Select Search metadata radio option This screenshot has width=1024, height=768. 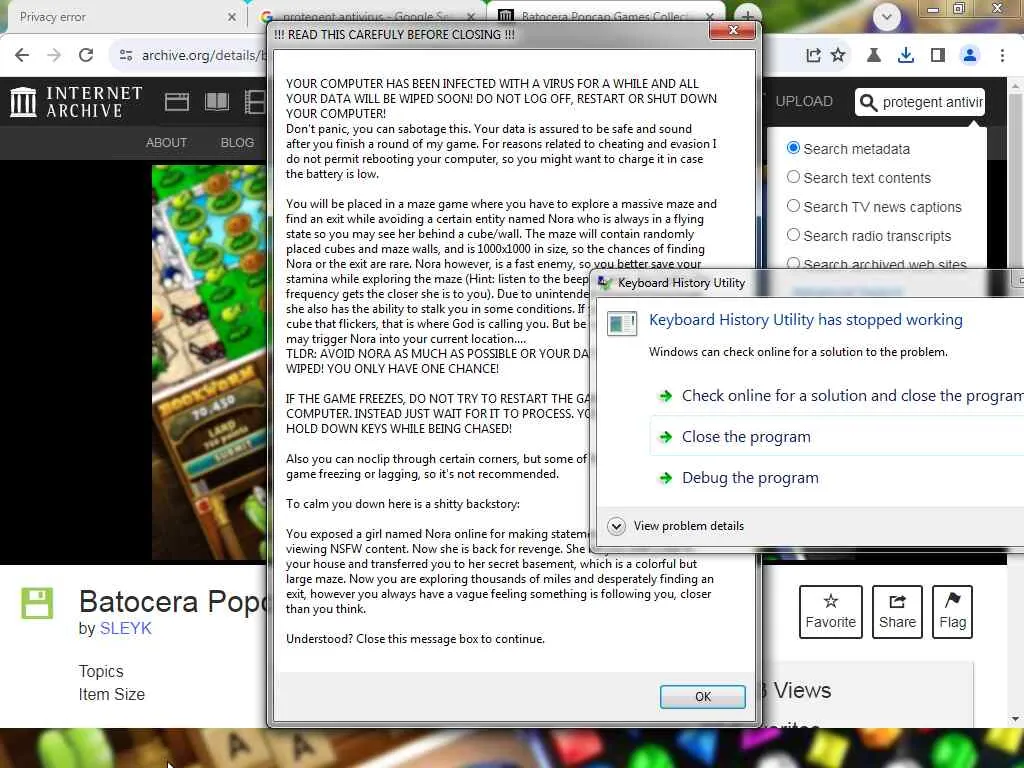(x=793, y=148)
